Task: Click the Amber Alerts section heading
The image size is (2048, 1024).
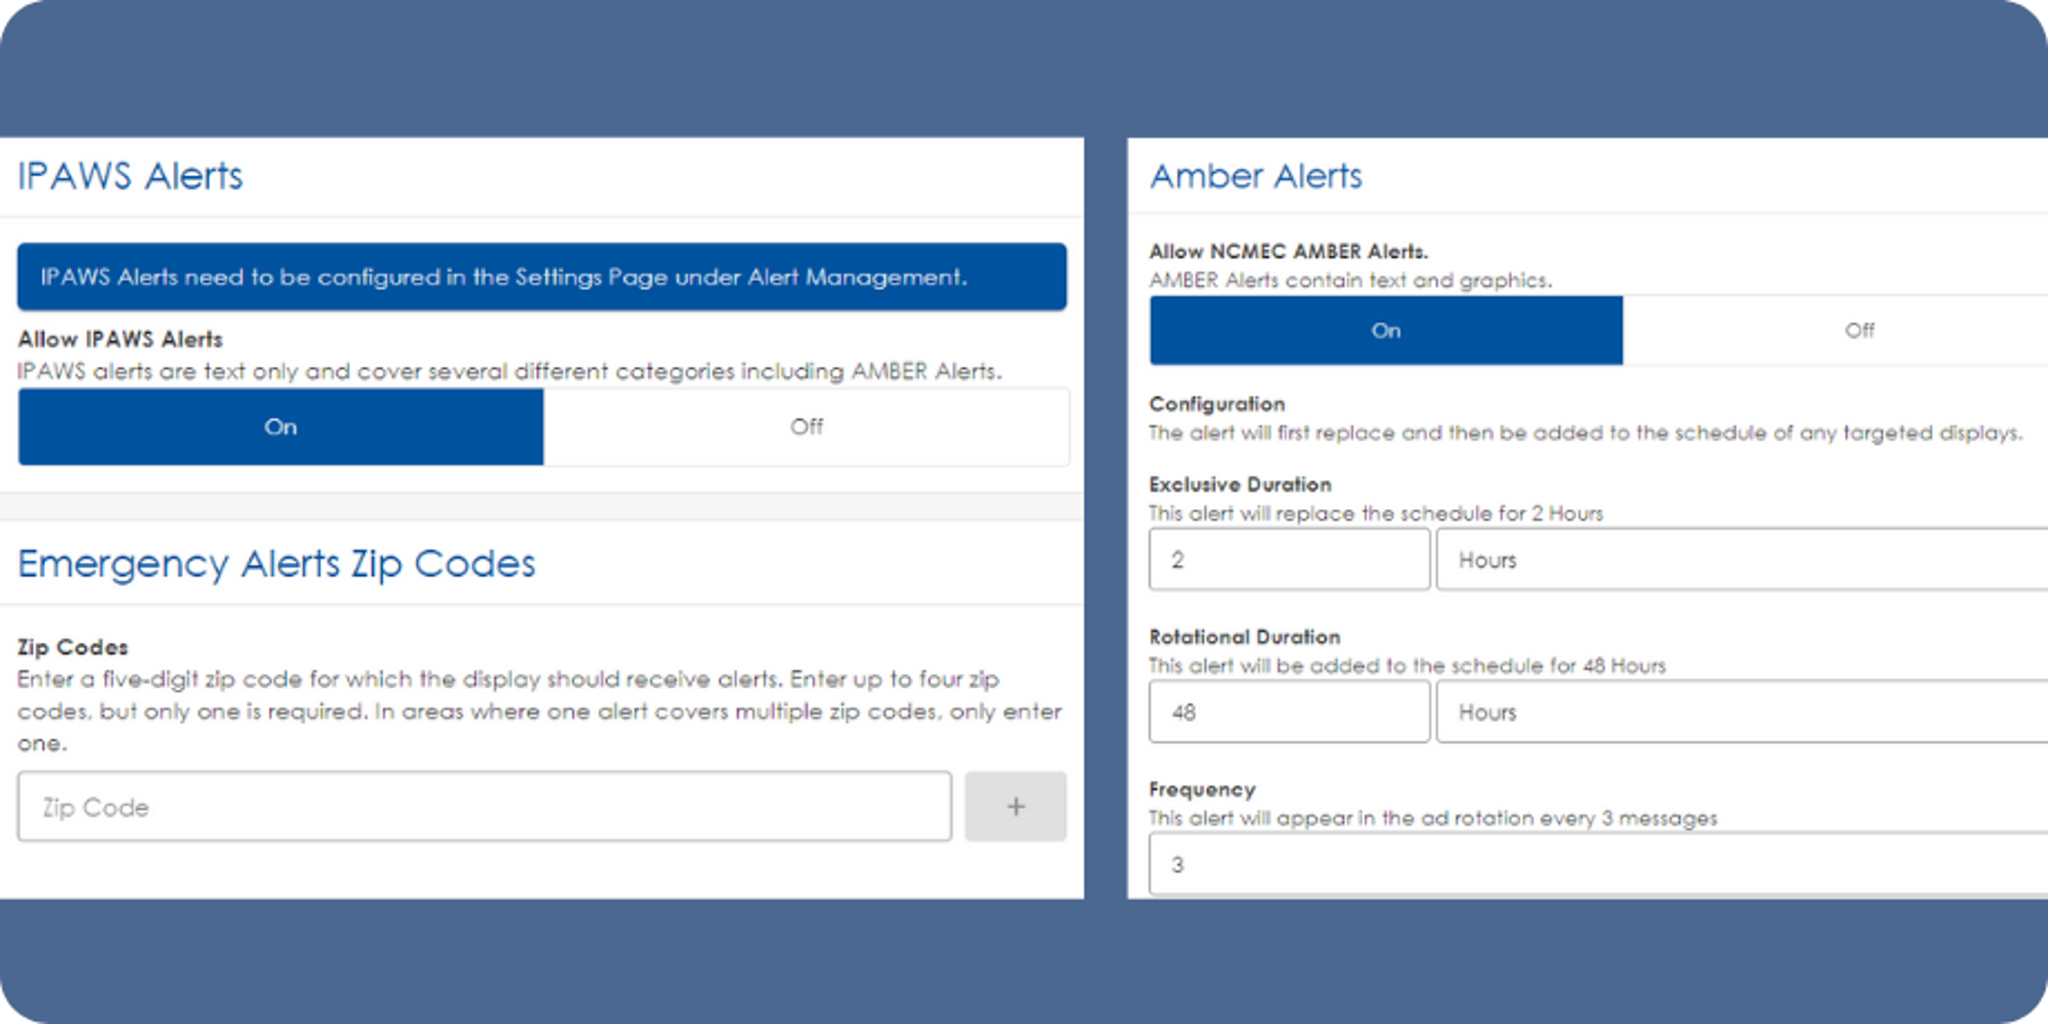Action: 1257,176
